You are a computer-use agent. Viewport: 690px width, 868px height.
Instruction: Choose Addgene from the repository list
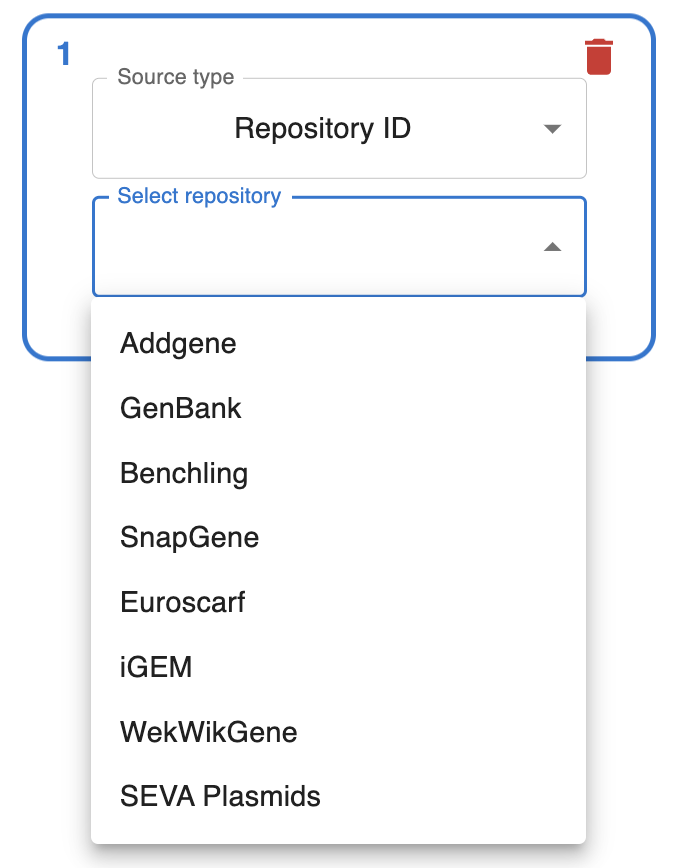178,343
